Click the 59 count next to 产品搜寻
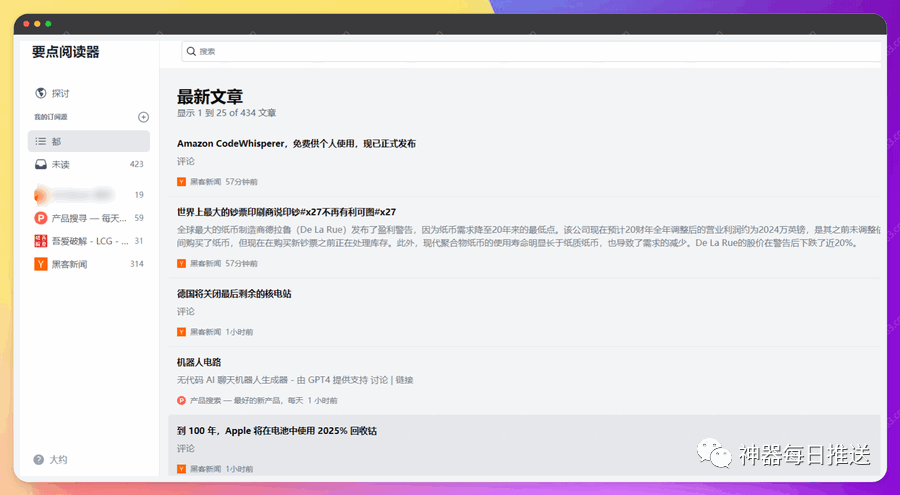The image size is (900, 495). pos(139,218)
